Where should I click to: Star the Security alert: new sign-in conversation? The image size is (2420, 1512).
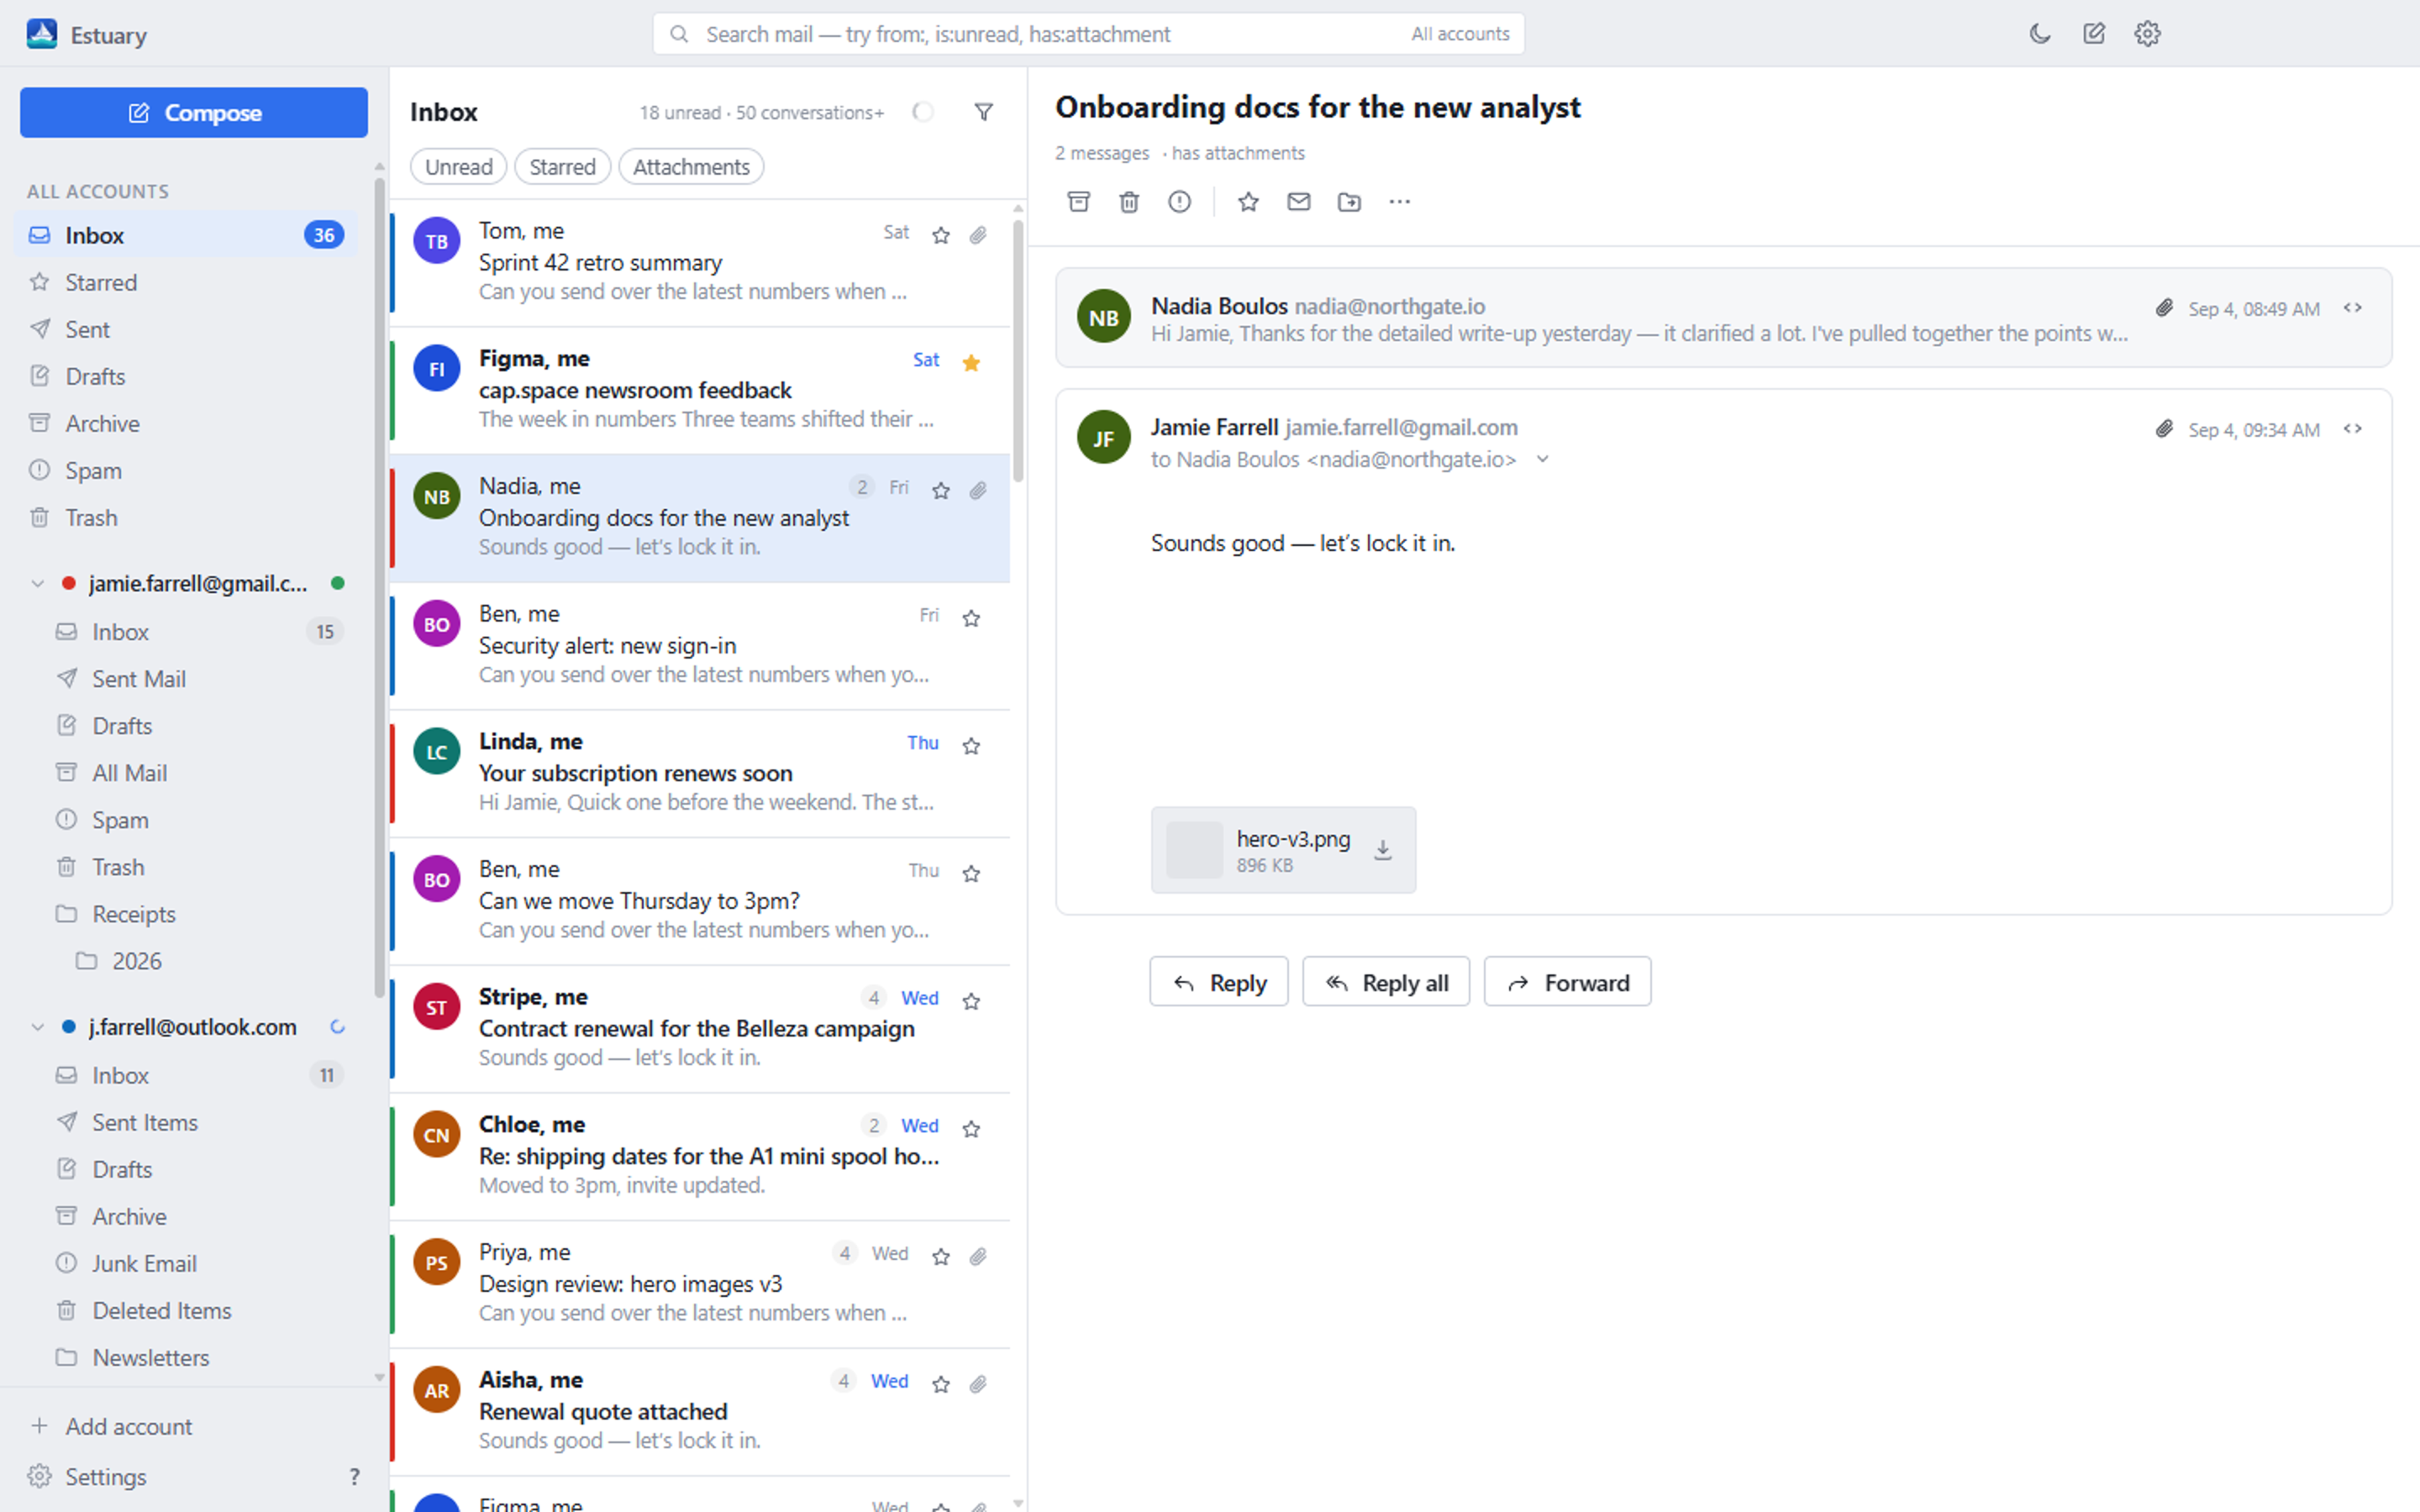point(971,618)
